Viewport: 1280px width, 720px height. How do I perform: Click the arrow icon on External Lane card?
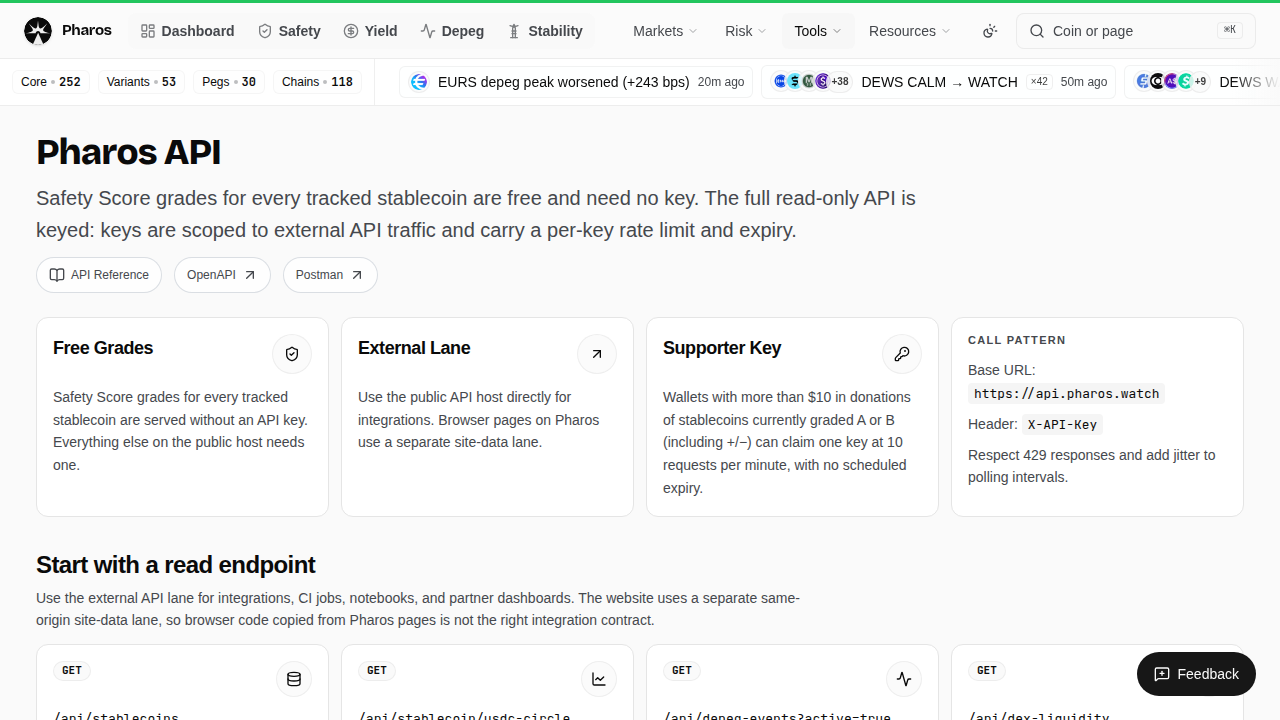(x=597, y=354)
